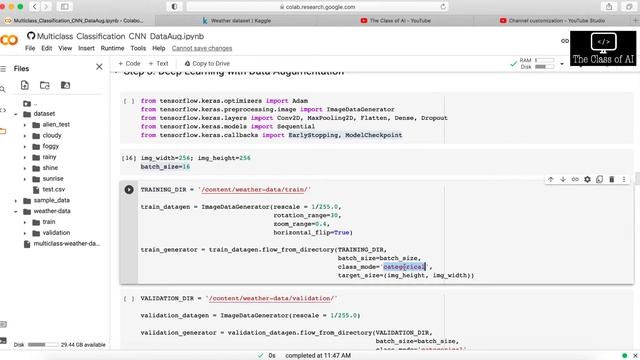Go forward in browser history

[46, 7]
